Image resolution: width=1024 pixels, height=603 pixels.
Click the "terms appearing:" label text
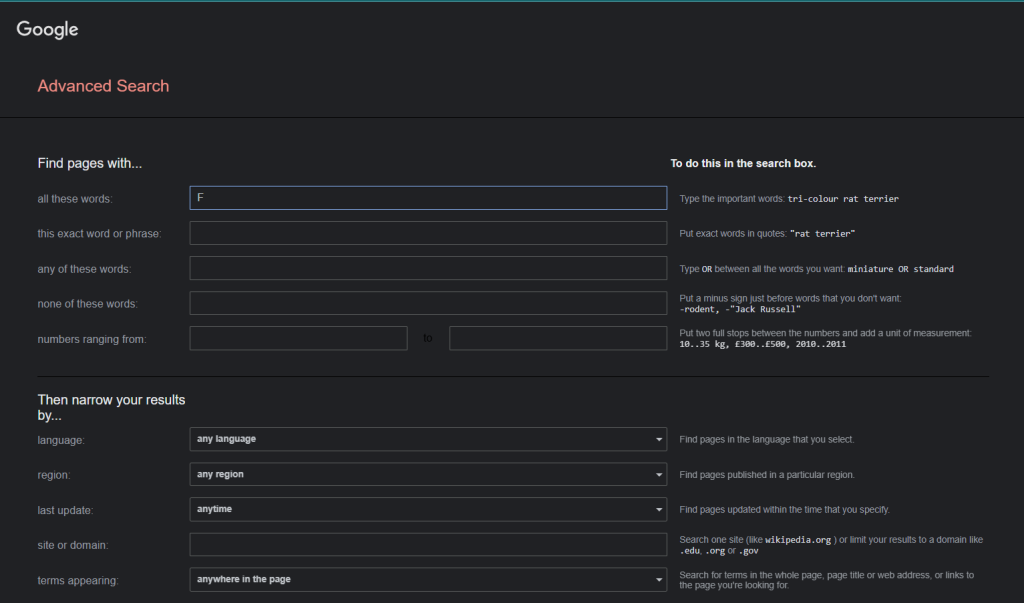coord(78,580)
